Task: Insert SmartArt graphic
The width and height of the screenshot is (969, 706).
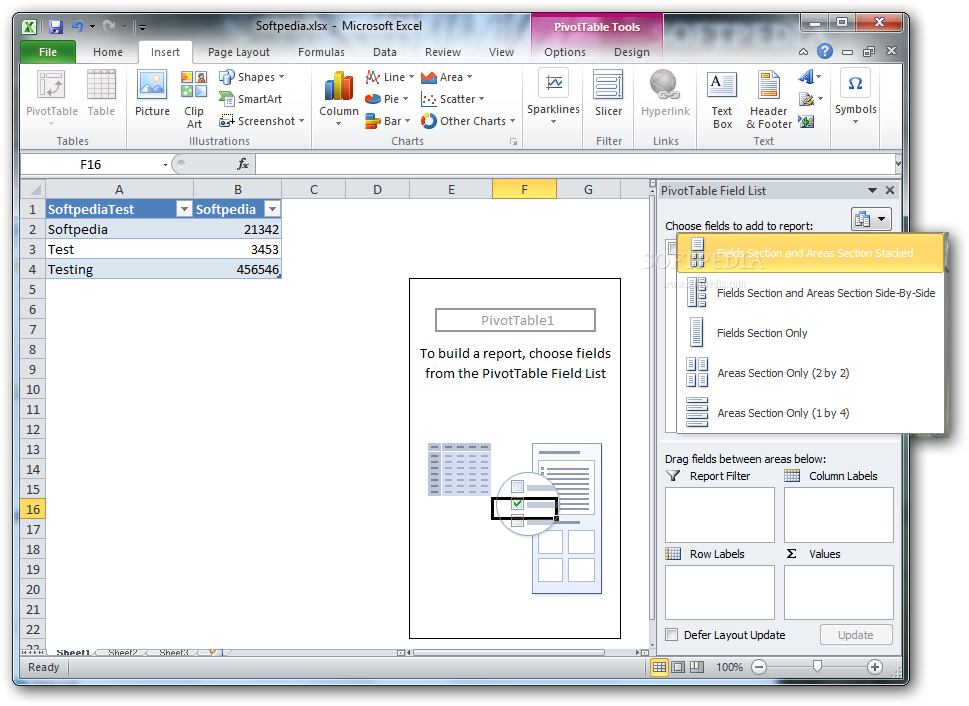Action: (250, 99)
